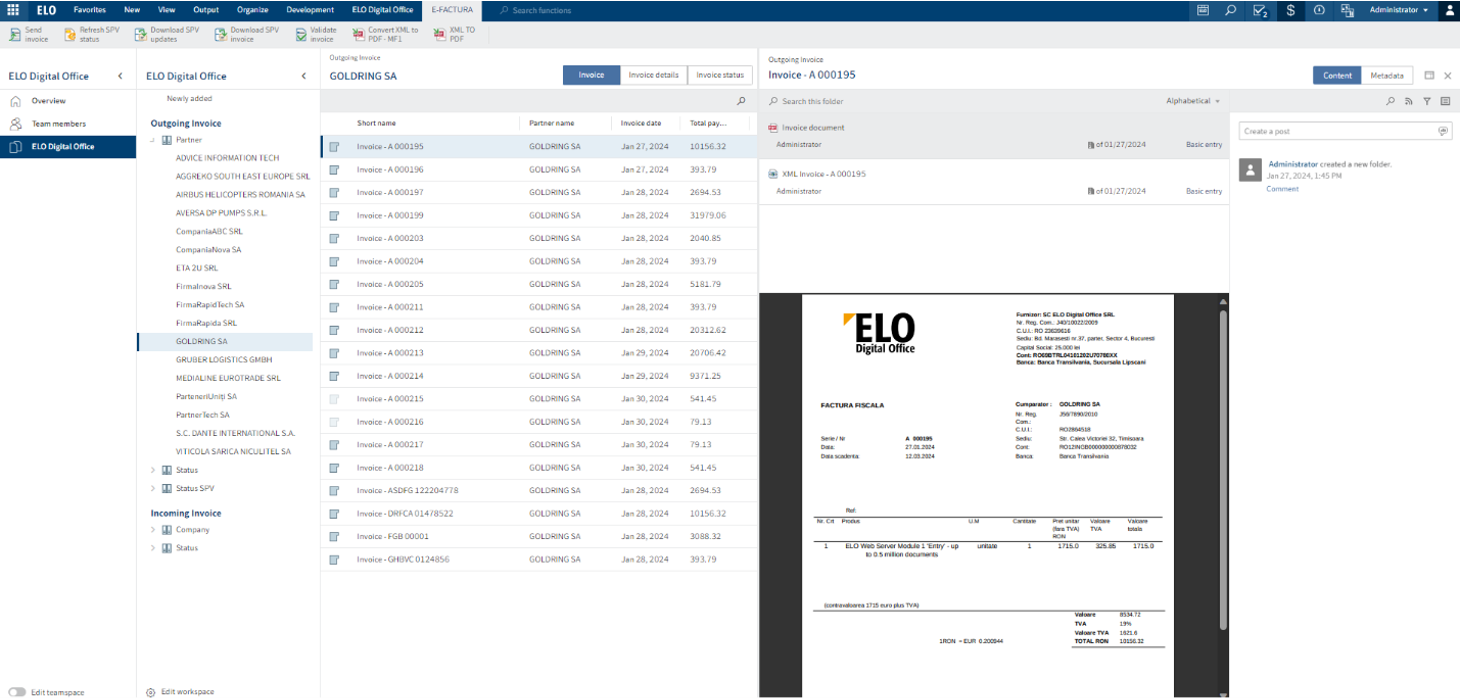Click the filter funnel icon in viewer

point(1427,101)
